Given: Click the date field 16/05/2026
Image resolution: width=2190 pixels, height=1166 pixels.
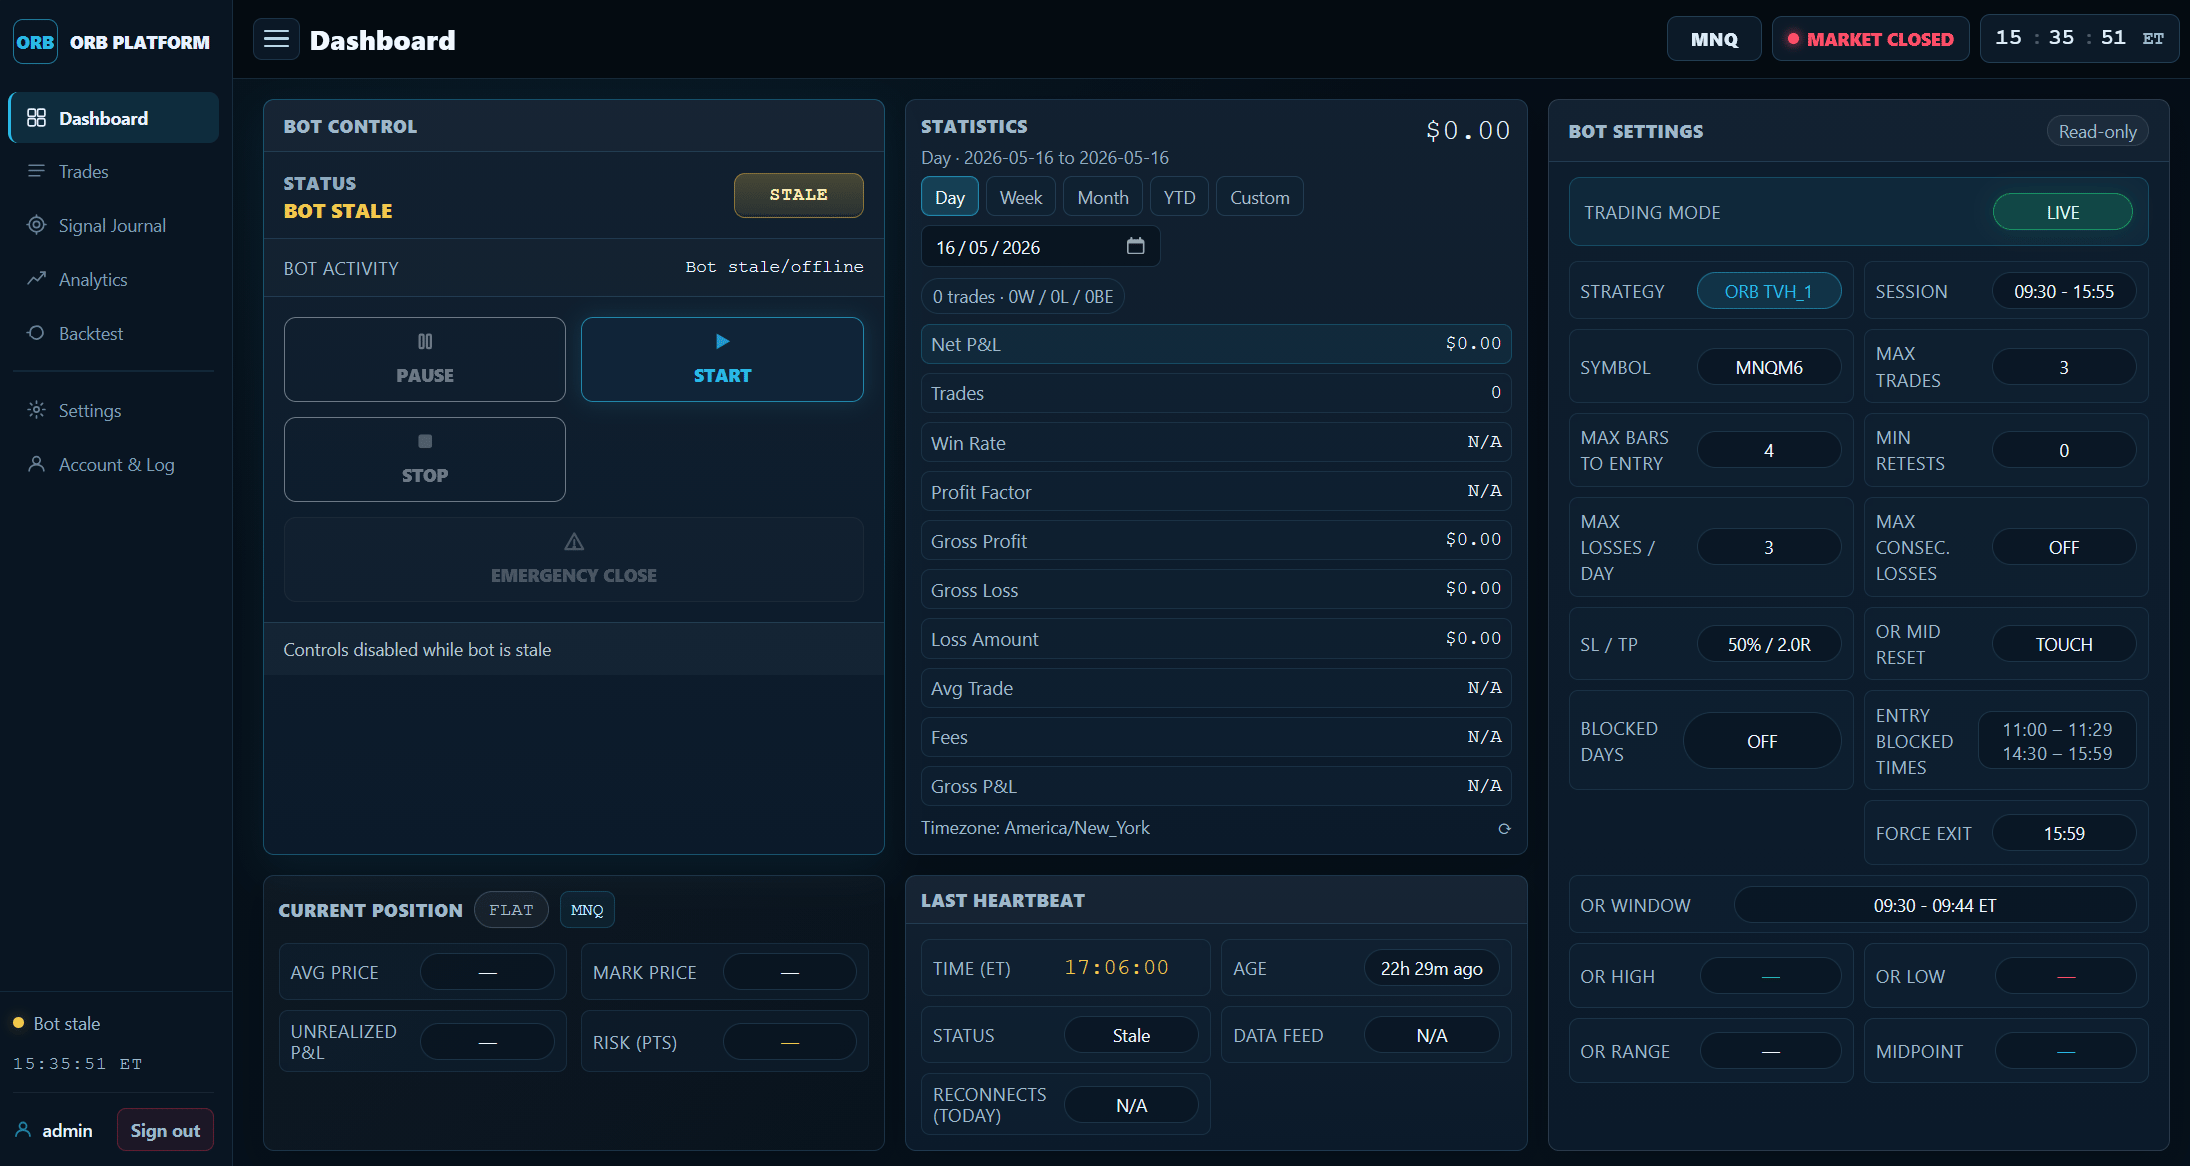Looking at the screenshot, I should [x=1040, y=247].
